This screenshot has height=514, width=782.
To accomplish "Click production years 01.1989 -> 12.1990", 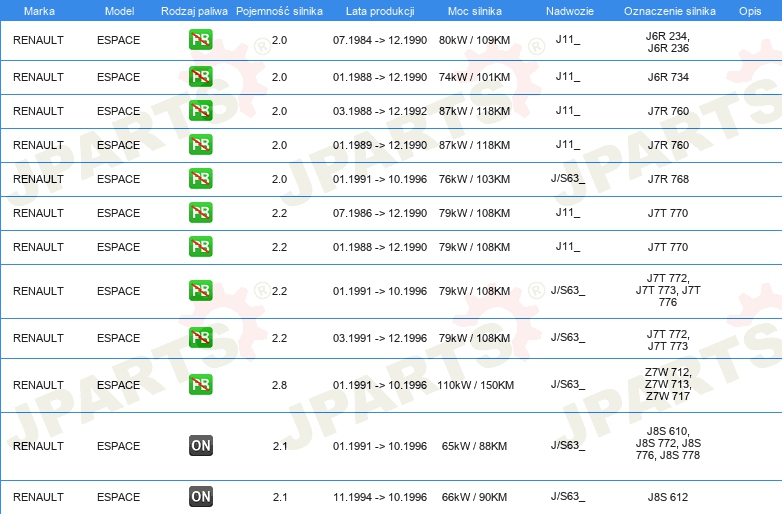I will (380, 145).
